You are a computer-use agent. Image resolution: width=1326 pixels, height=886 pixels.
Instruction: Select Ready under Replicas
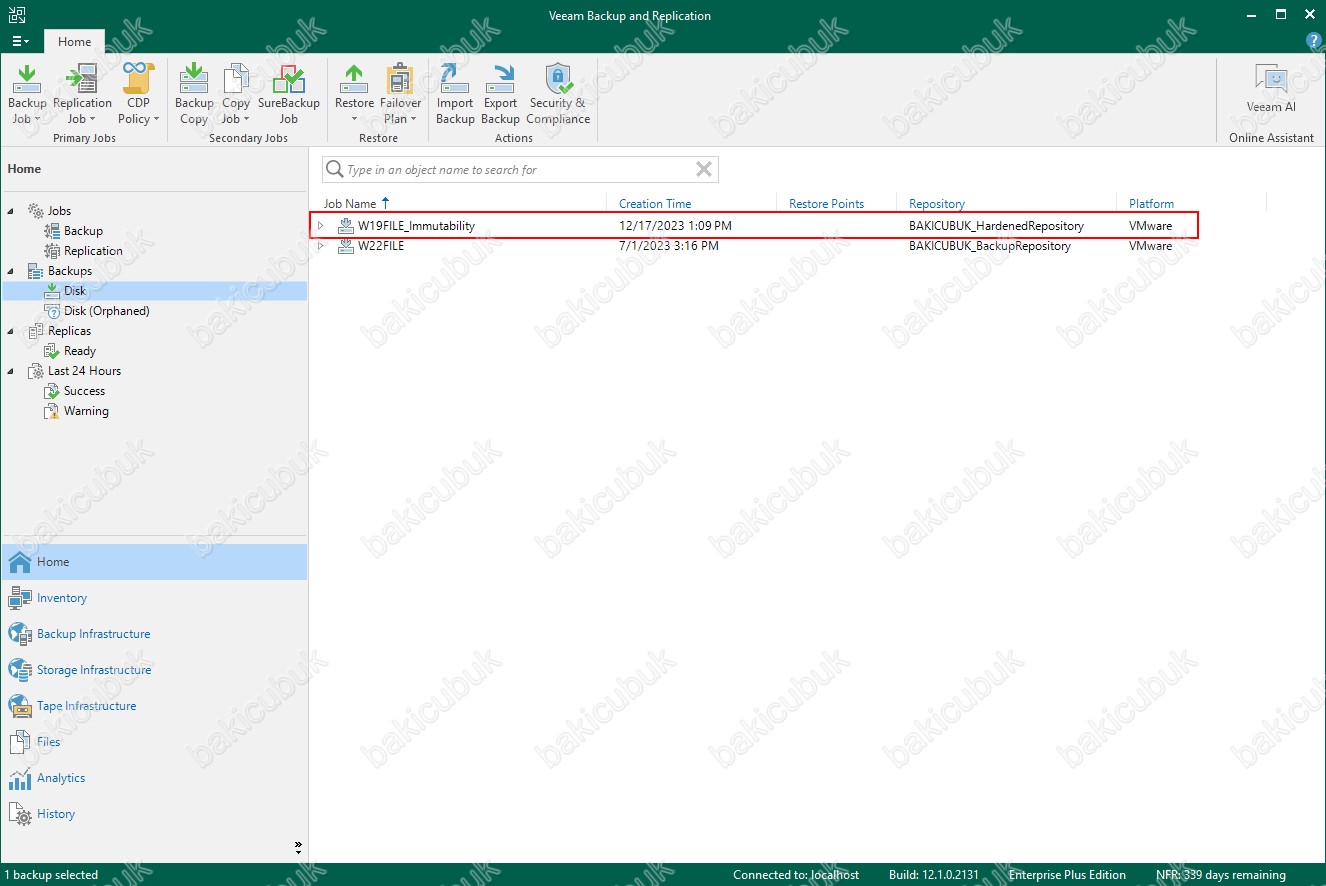79,351
